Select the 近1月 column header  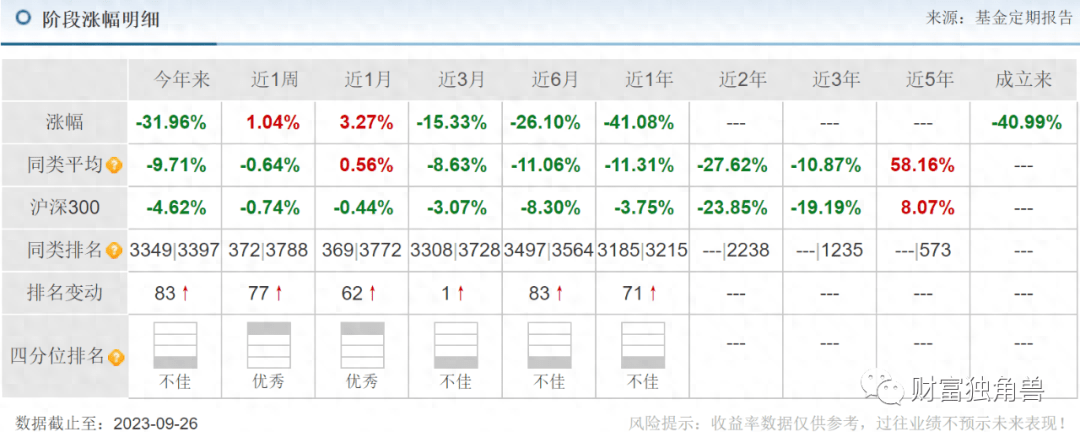click(362, 81)
